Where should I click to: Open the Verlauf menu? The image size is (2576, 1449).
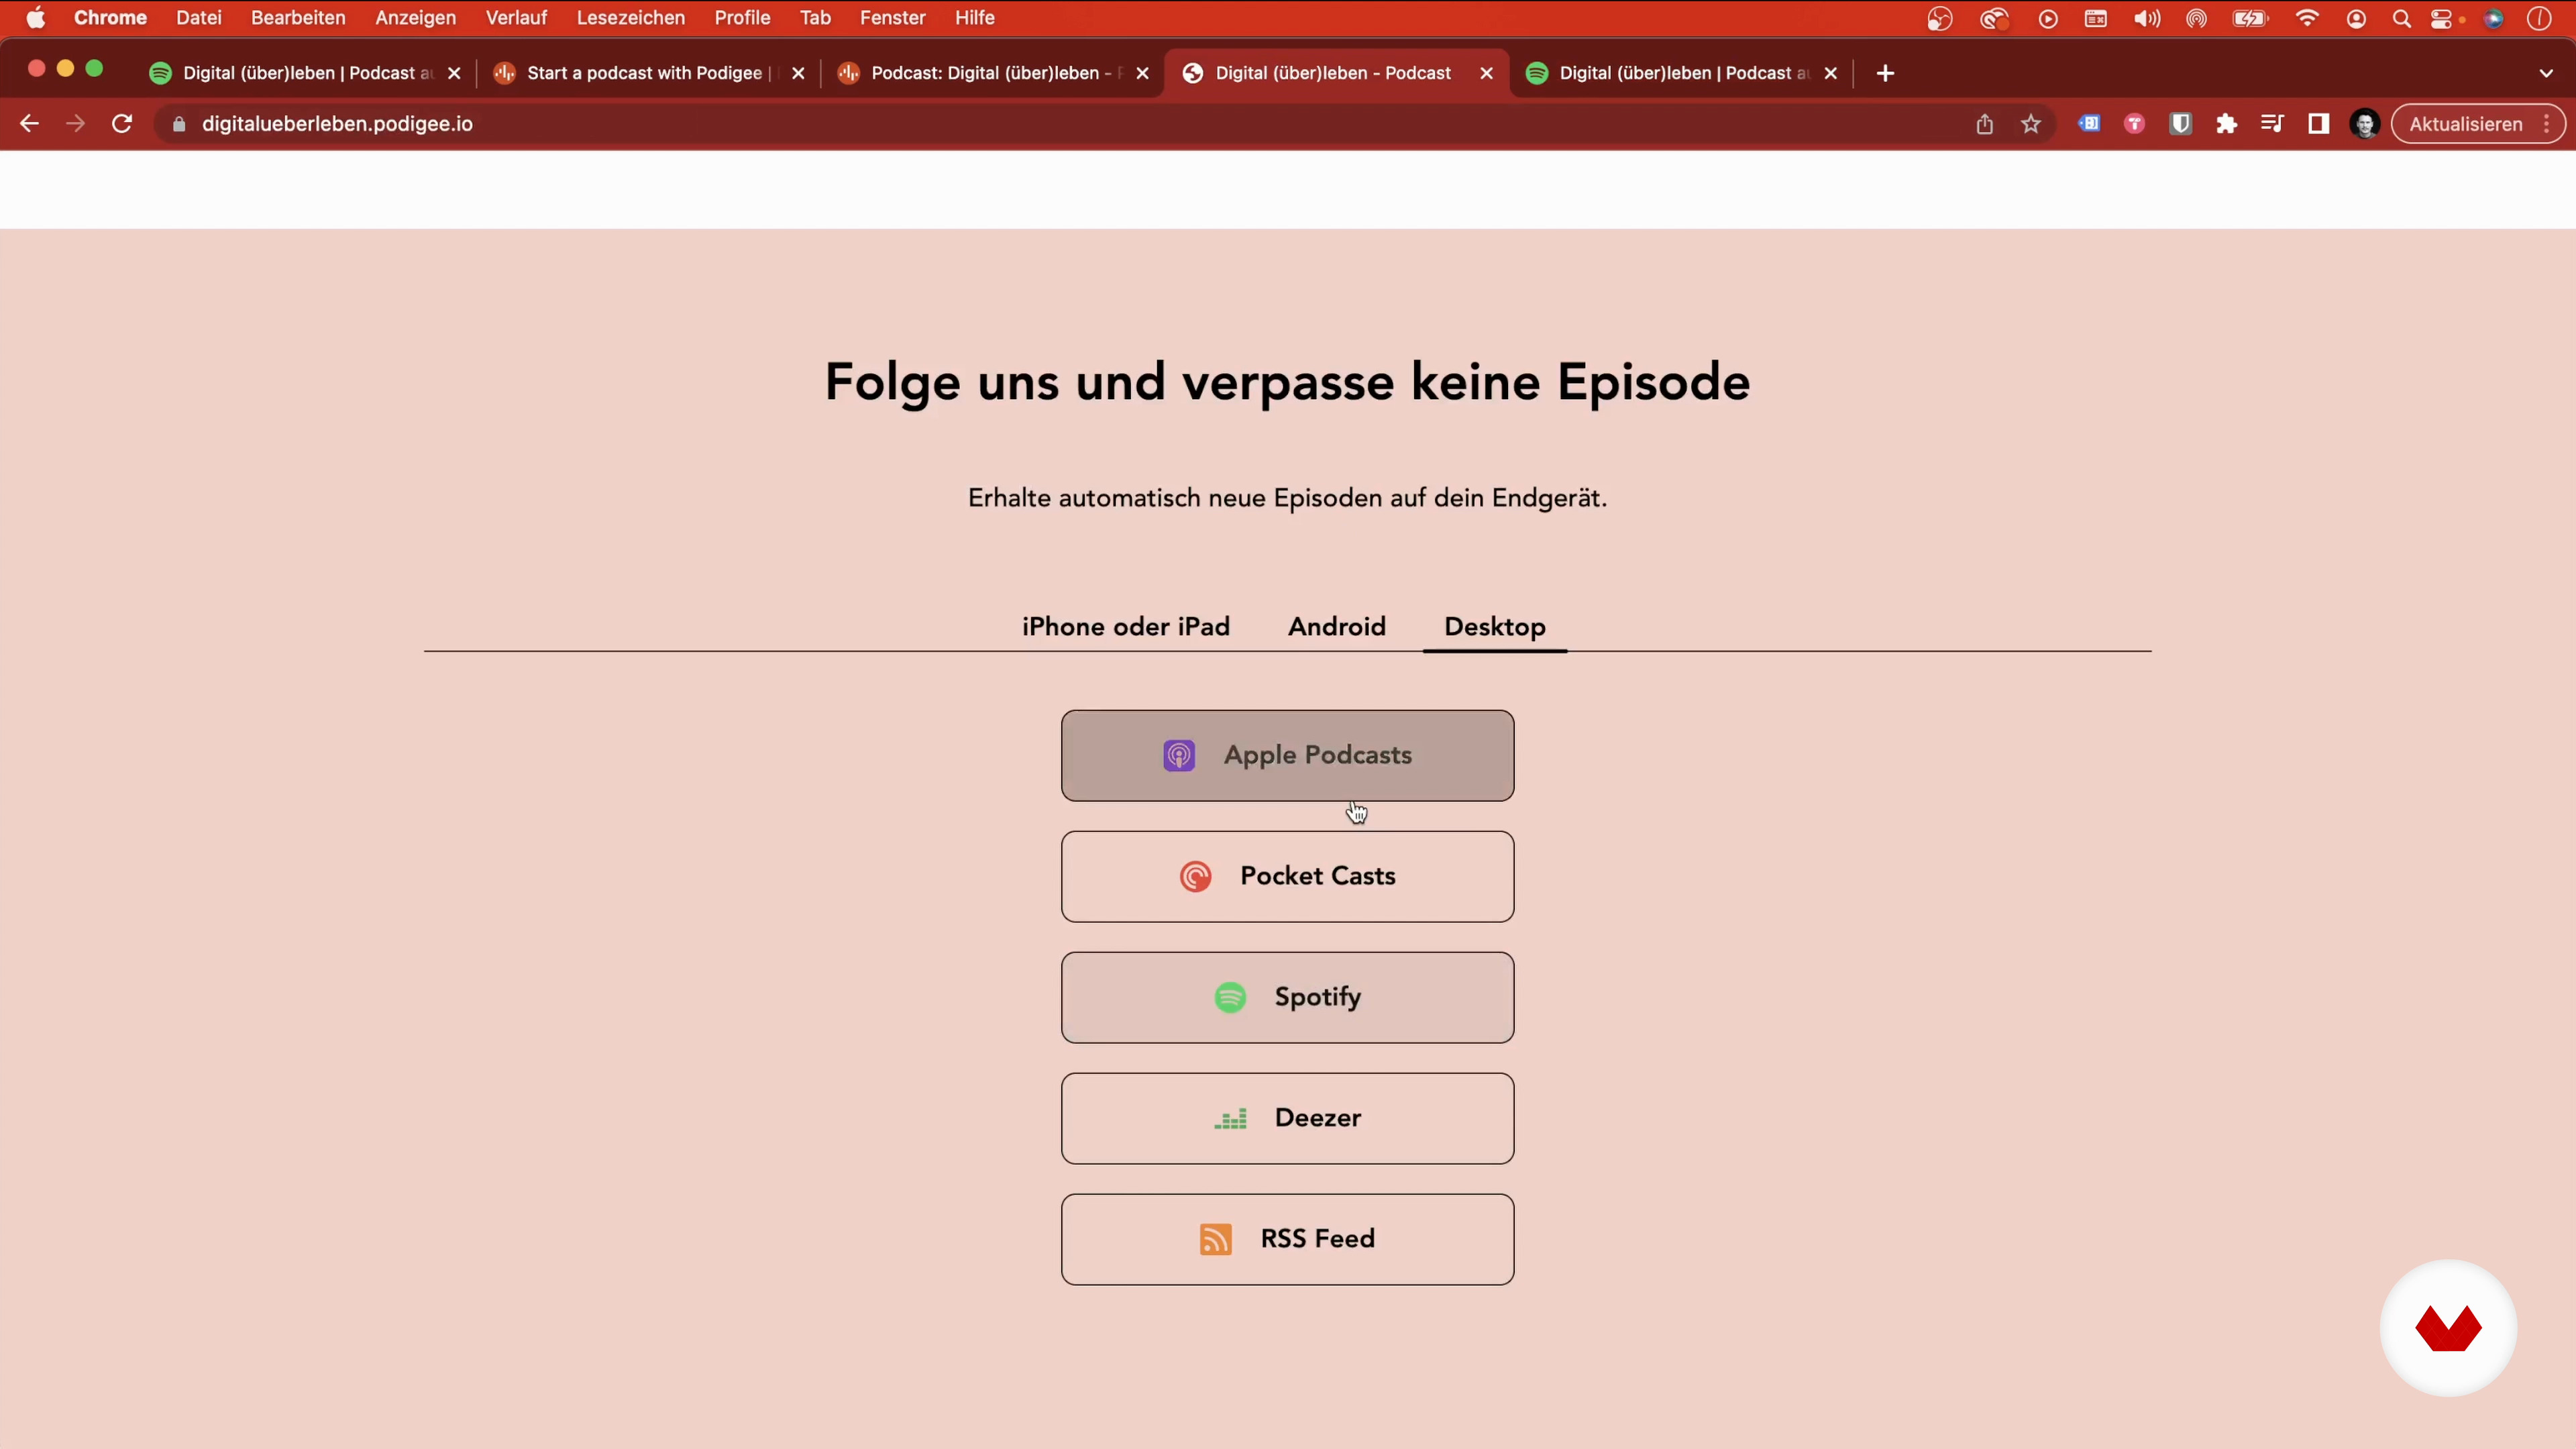(516, 18)
